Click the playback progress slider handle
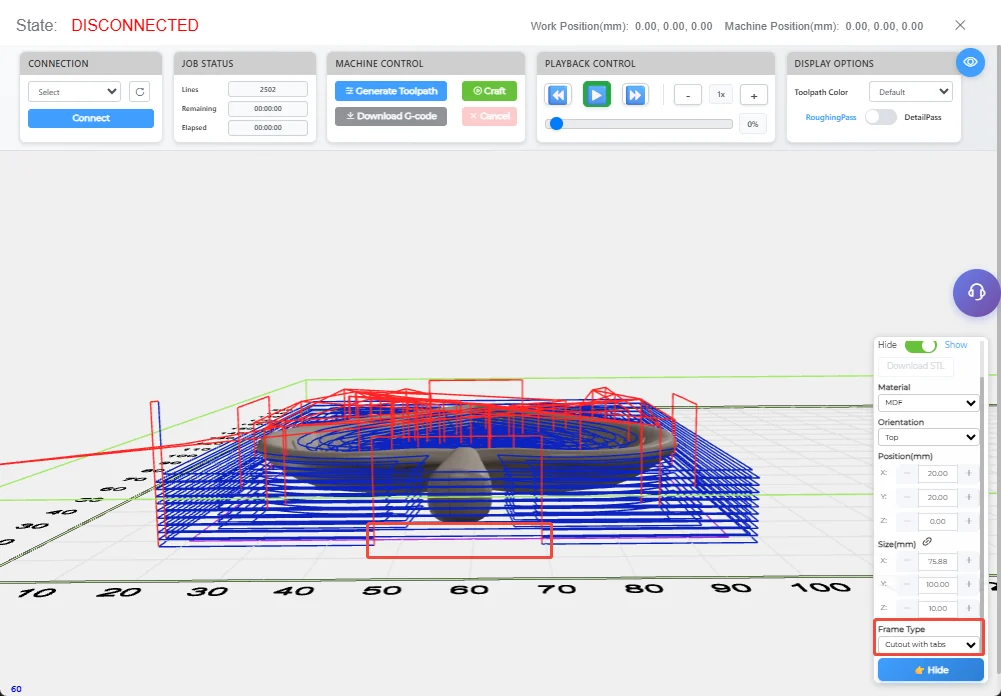Viewport: 1001px width, 696px height. point(557,124)
